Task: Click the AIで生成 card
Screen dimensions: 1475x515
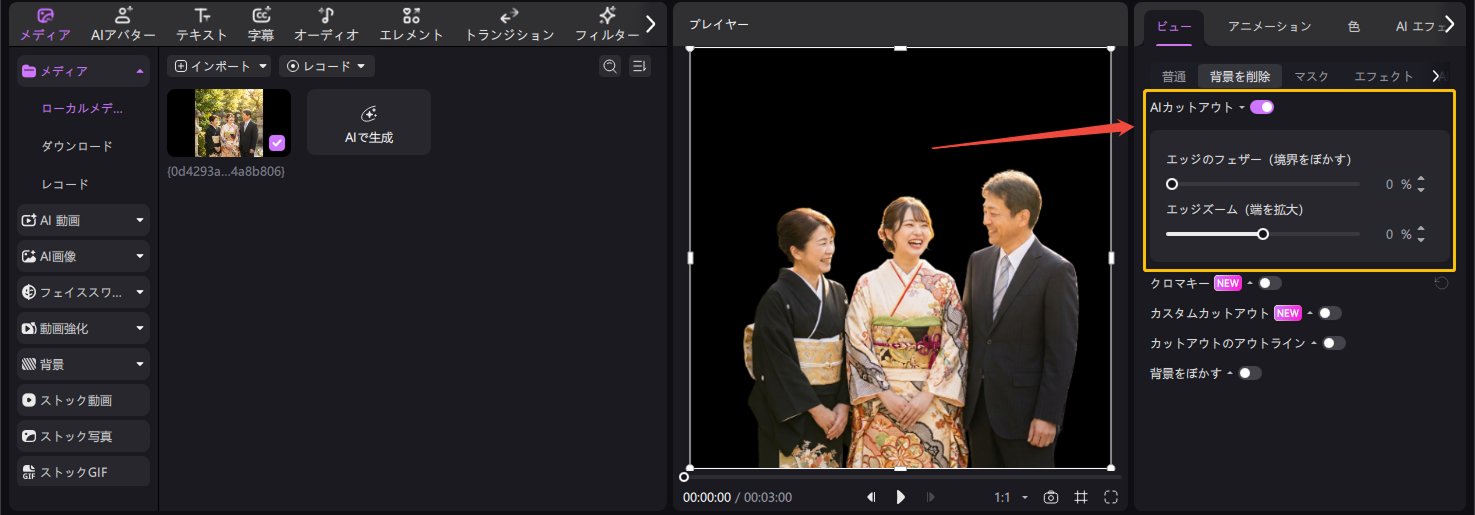Action: coord(369,122)
